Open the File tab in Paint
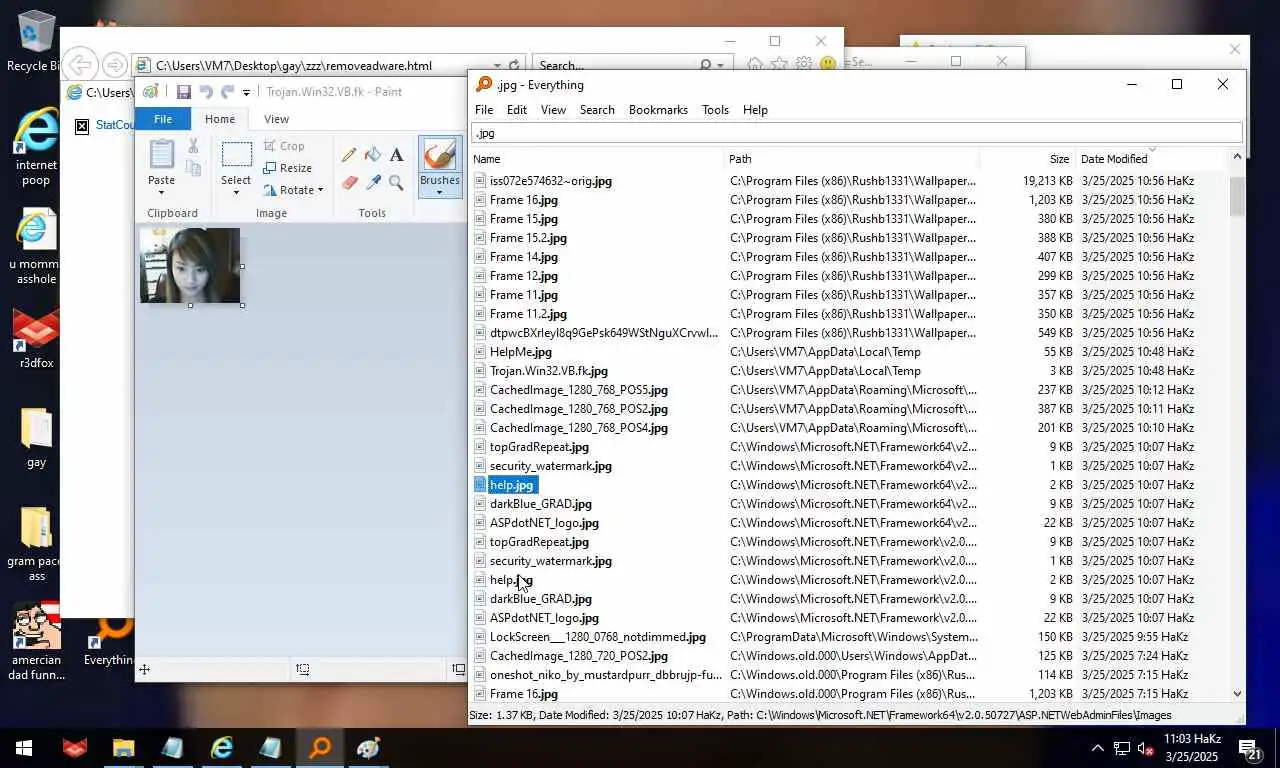 (163, 119)
